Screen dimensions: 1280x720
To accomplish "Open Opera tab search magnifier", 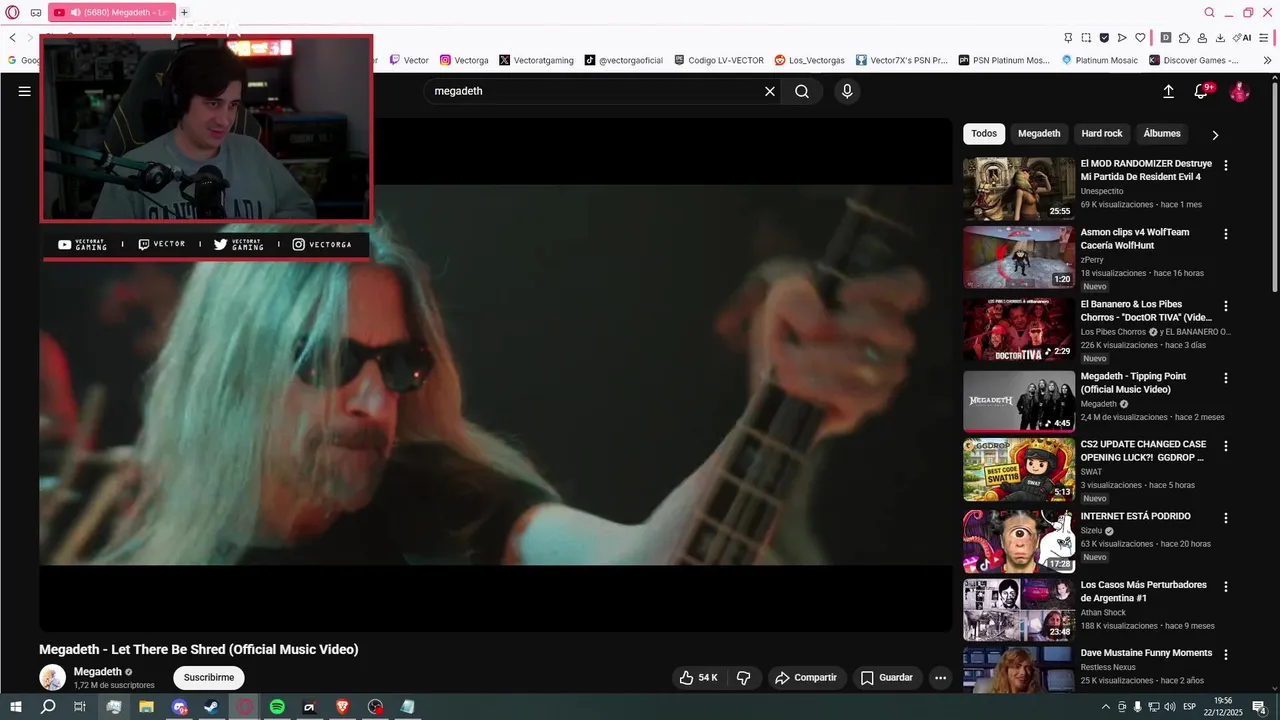I will point(1209,12).
